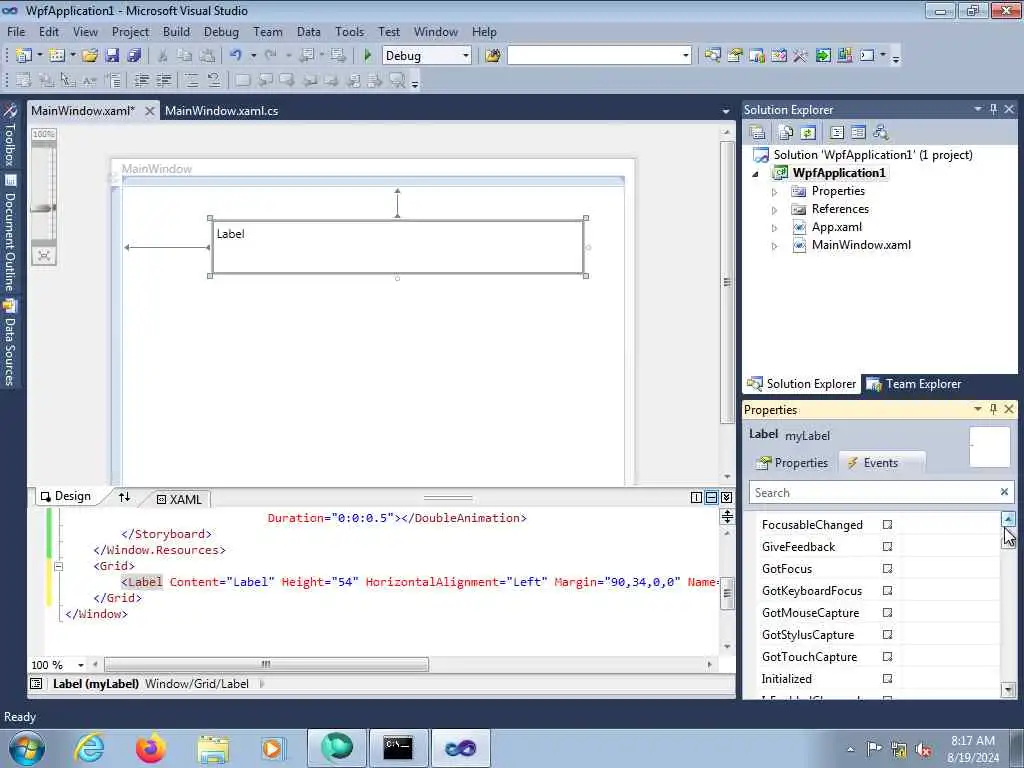The height and width of the screenshot is (768, 1024).
Task: Collapse the Grid element in XAML editor
Action: 58,566
